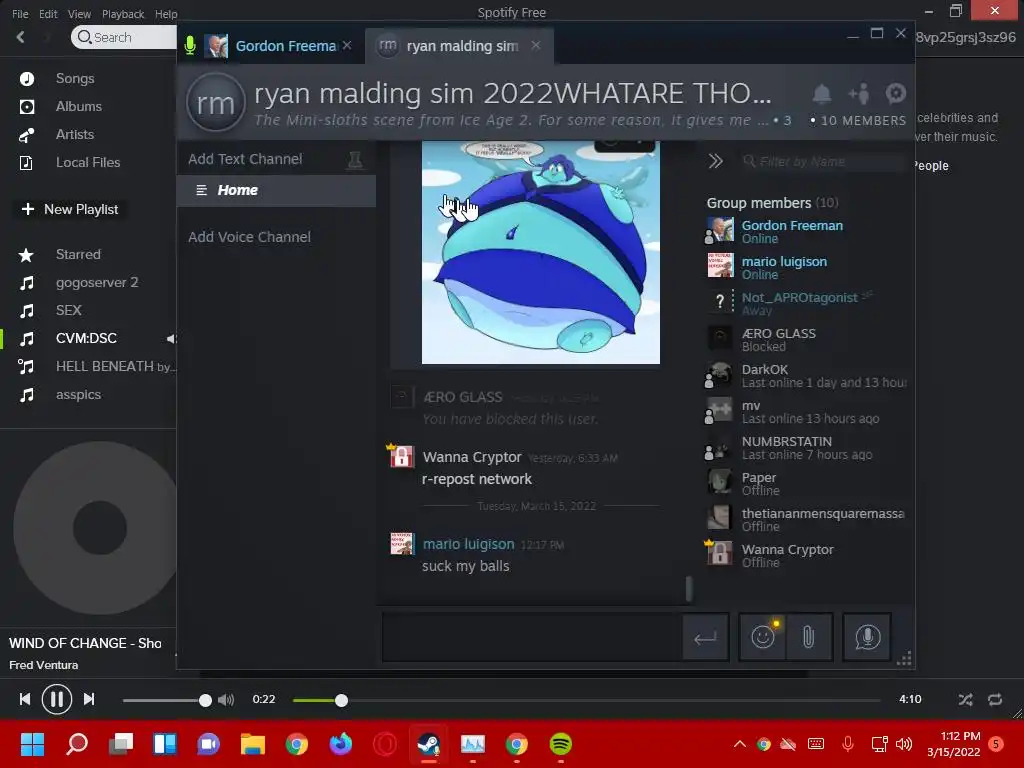Viewport: 1024px width, 768px height.
Task: Open group notification settings bell
Action: (822, 94)
